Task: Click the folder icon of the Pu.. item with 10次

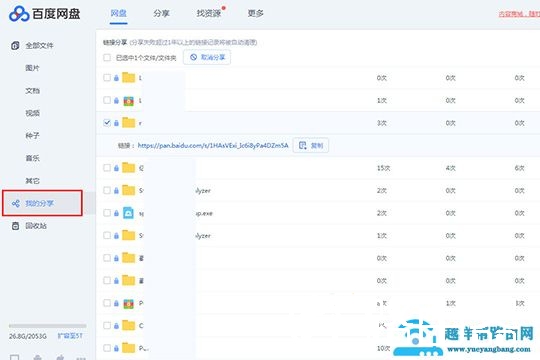Action: tap(128, 348)
